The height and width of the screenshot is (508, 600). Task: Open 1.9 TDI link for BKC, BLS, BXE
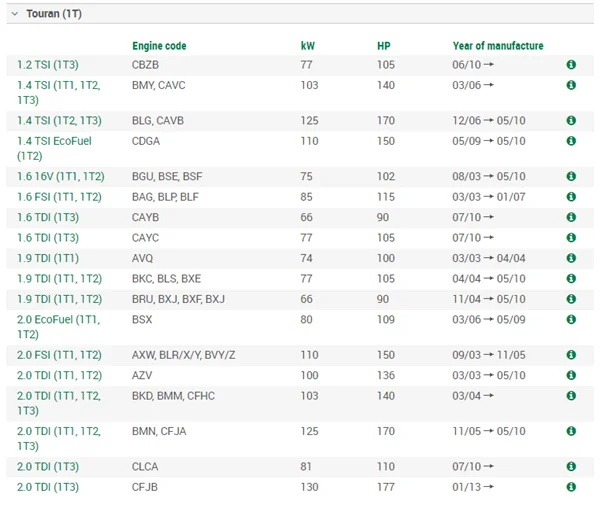click(x=59, y=278)
